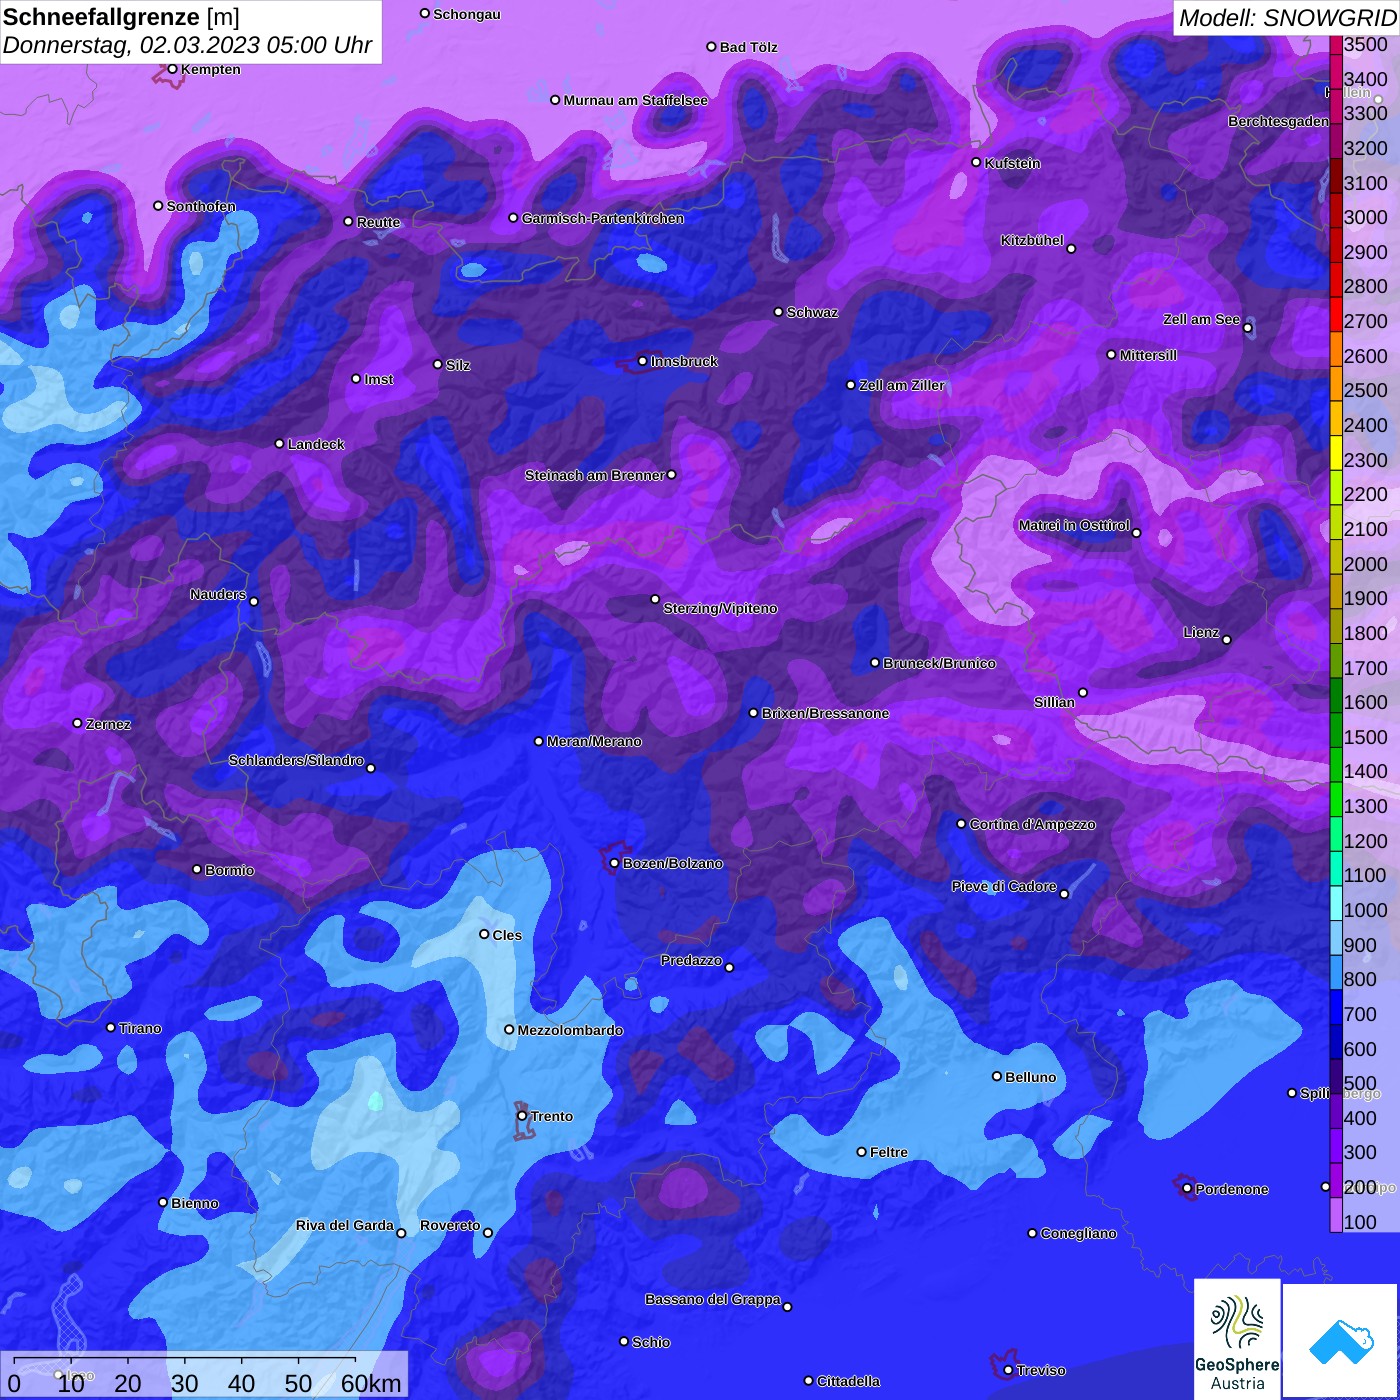Viewport: 1400px width, 1400px height.
Task: Click the Mittersill label
Action: (1148, 355)
